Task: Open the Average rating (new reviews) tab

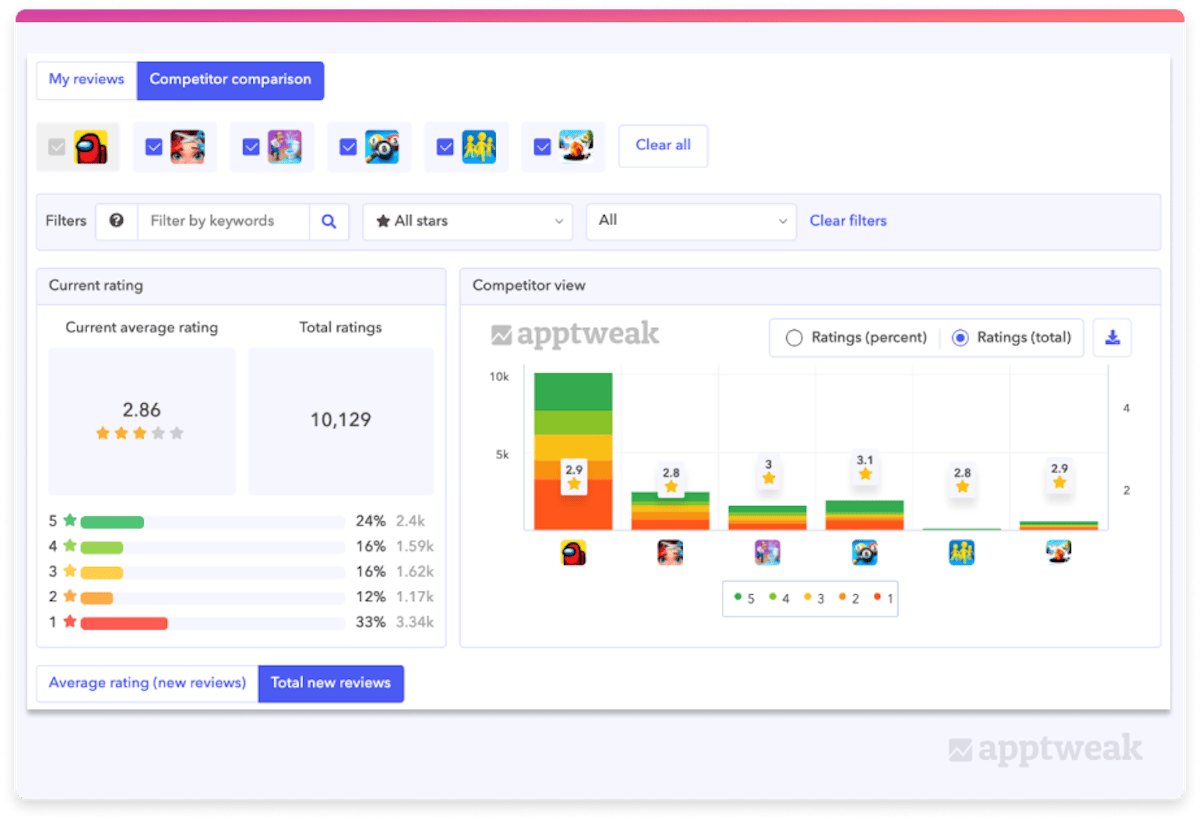Action: coord(147,683)
